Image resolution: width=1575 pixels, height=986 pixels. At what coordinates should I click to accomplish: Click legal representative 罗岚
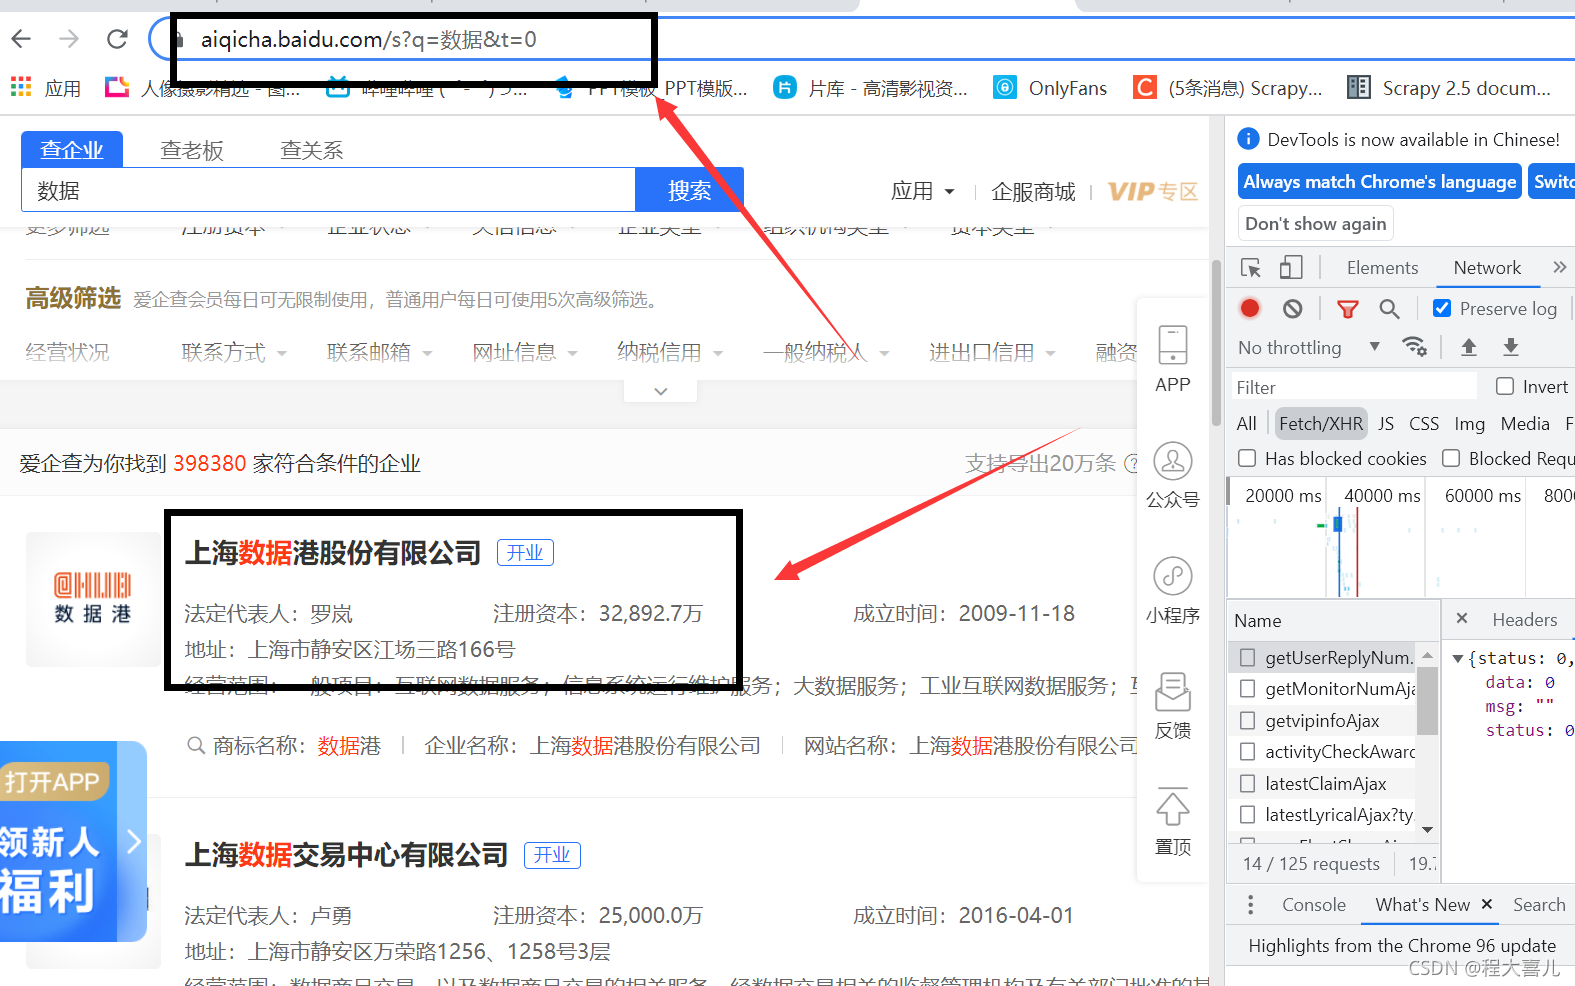[x=331, y=613]
